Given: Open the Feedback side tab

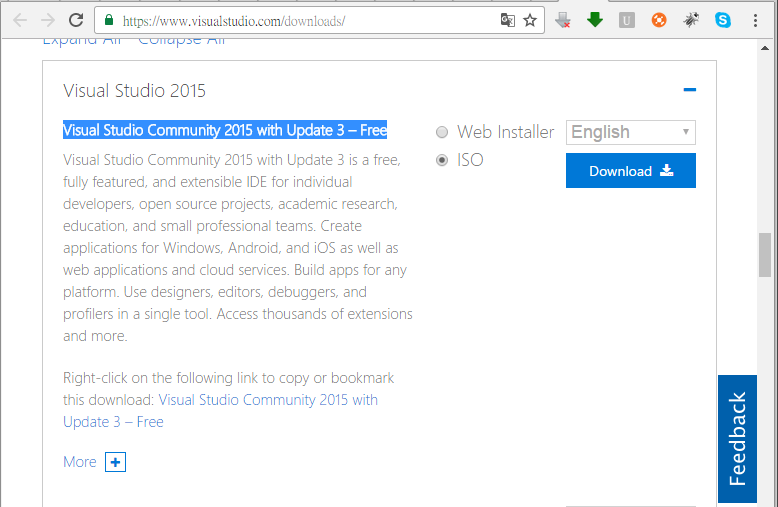Looking at the screenshot, I should [737, 439].
